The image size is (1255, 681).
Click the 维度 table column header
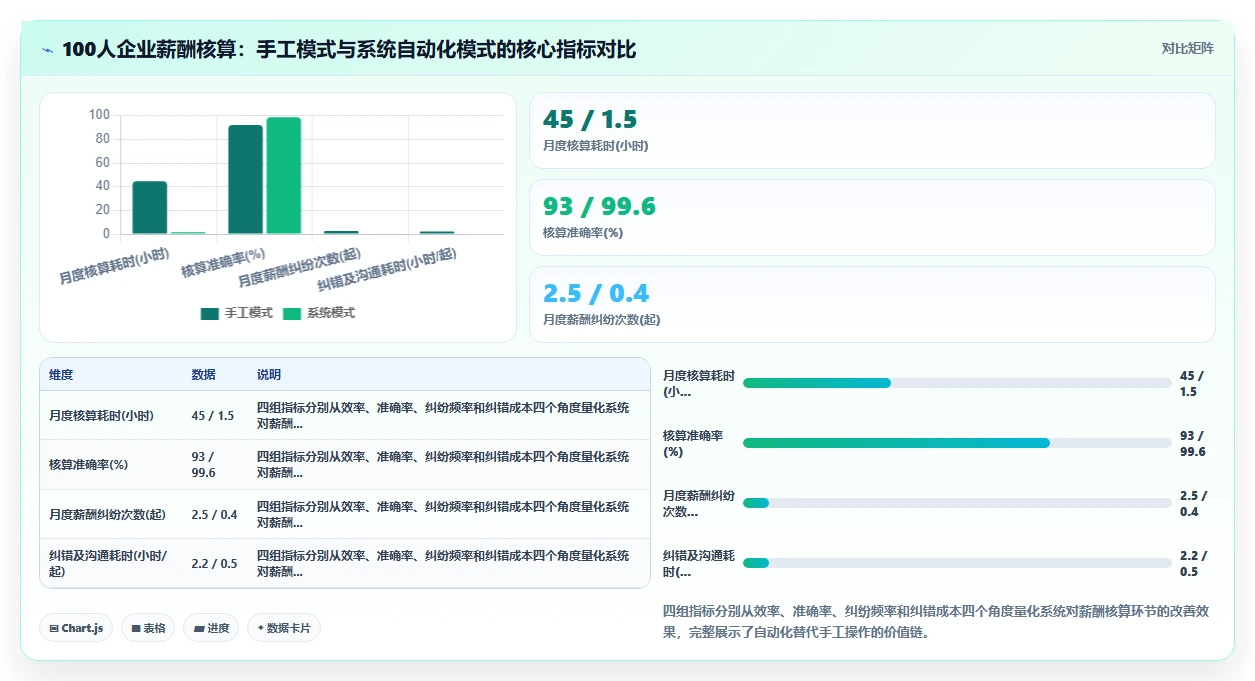click(x=61, y=375)
